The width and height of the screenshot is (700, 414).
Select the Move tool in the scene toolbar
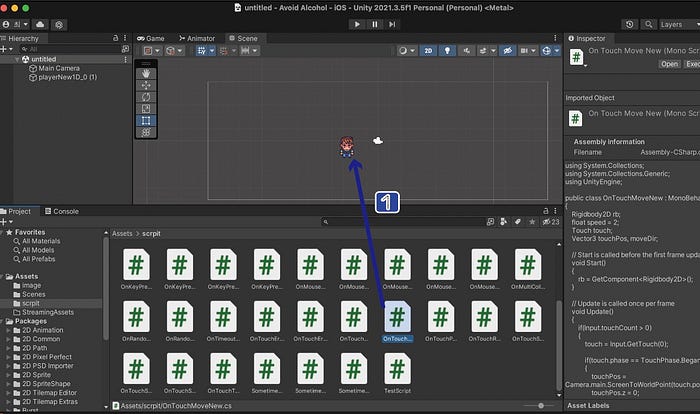(x=146, y=85)
